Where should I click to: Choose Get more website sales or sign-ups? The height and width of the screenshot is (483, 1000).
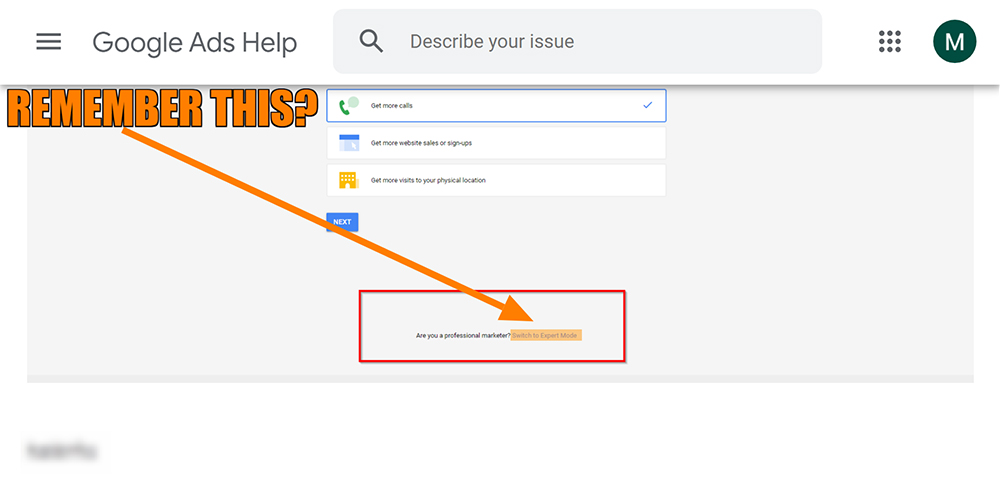click(496, 143)
